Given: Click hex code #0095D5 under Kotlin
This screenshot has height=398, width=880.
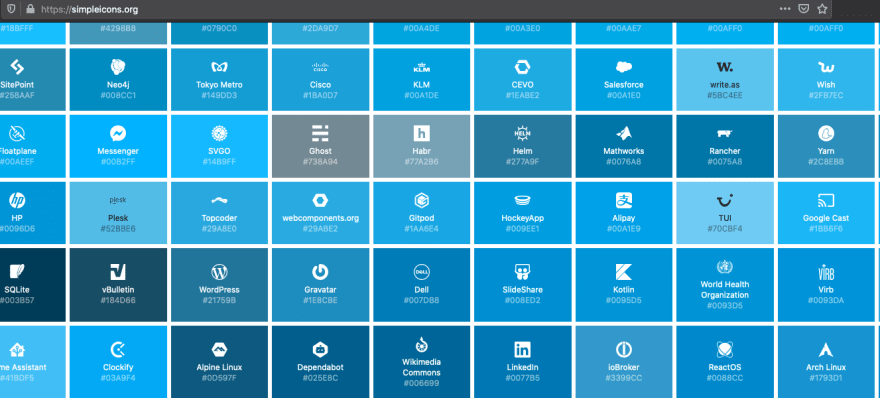Looking at the screenshot, I should (624, 301).
